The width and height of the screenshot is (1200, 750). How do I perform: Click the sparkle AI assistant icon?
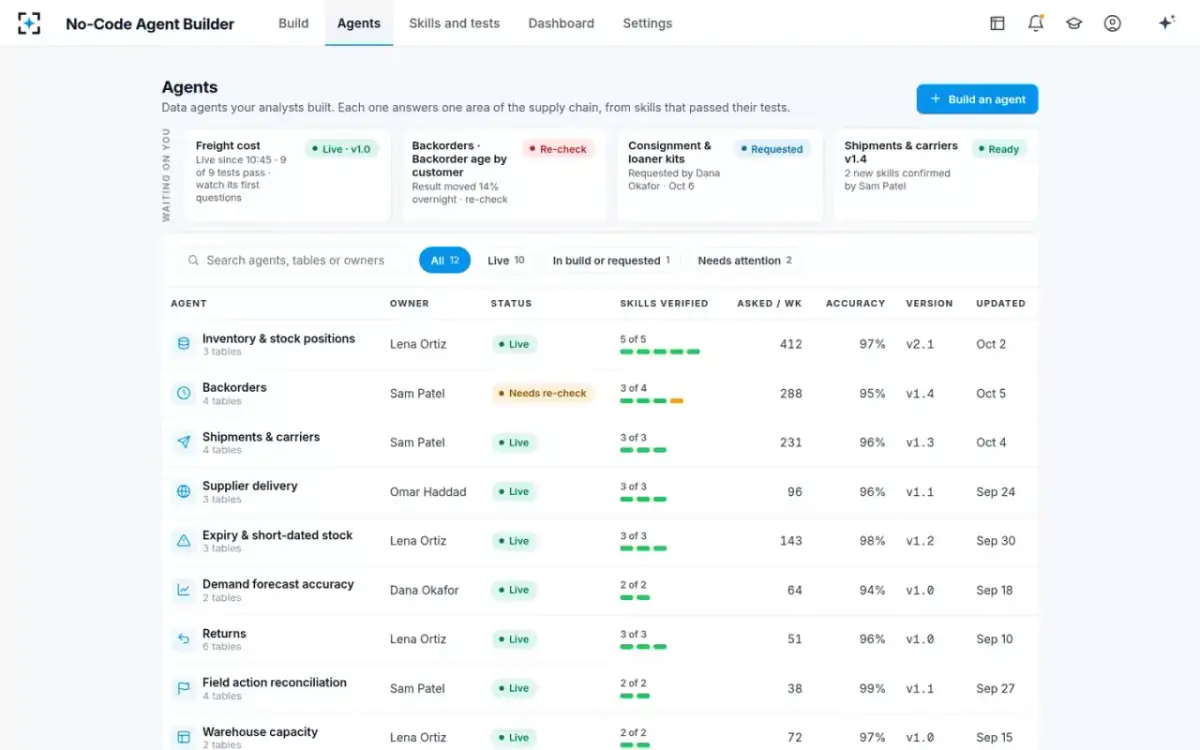(x=1166, y=23)
